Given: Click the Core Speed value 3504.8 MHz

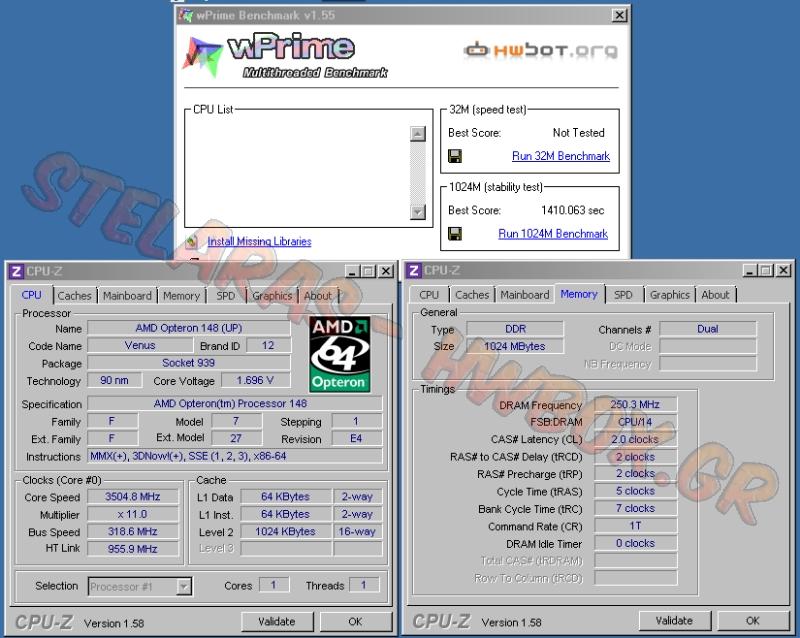Looking at the screenshot, I should coord(133,497).
